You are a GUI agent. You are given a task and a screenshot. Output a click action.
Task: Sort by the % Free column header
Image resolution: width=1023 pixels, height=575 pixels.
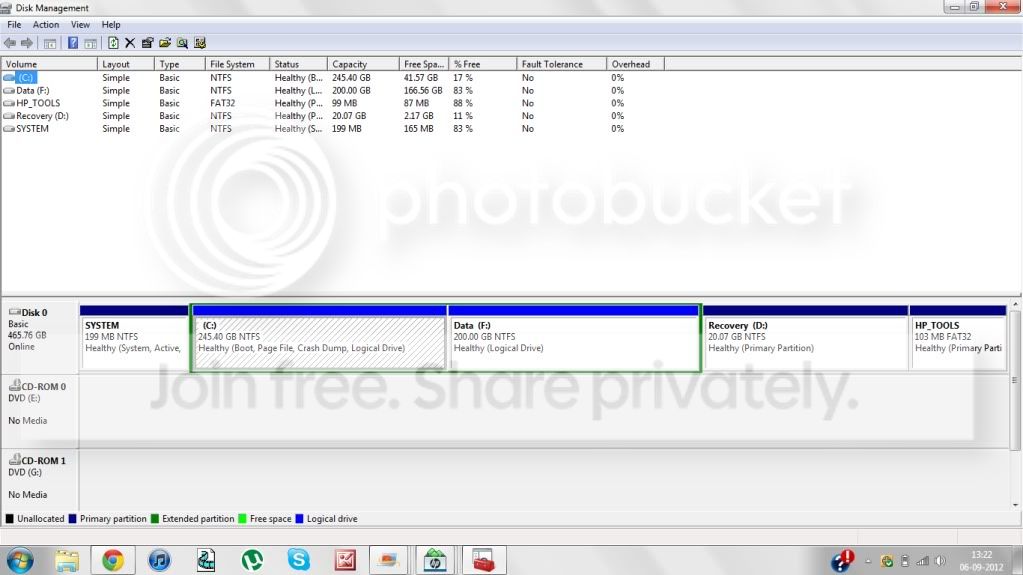[482, 64]
